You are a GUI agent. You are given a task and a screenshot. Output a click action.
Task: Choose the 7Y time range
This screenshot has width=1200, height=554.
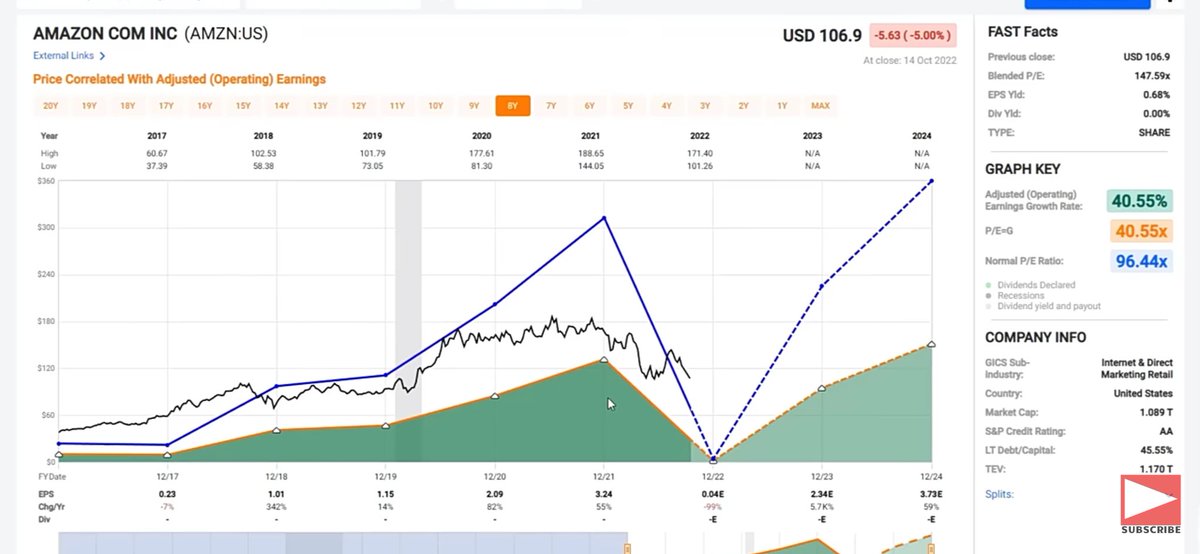point(551,106)
